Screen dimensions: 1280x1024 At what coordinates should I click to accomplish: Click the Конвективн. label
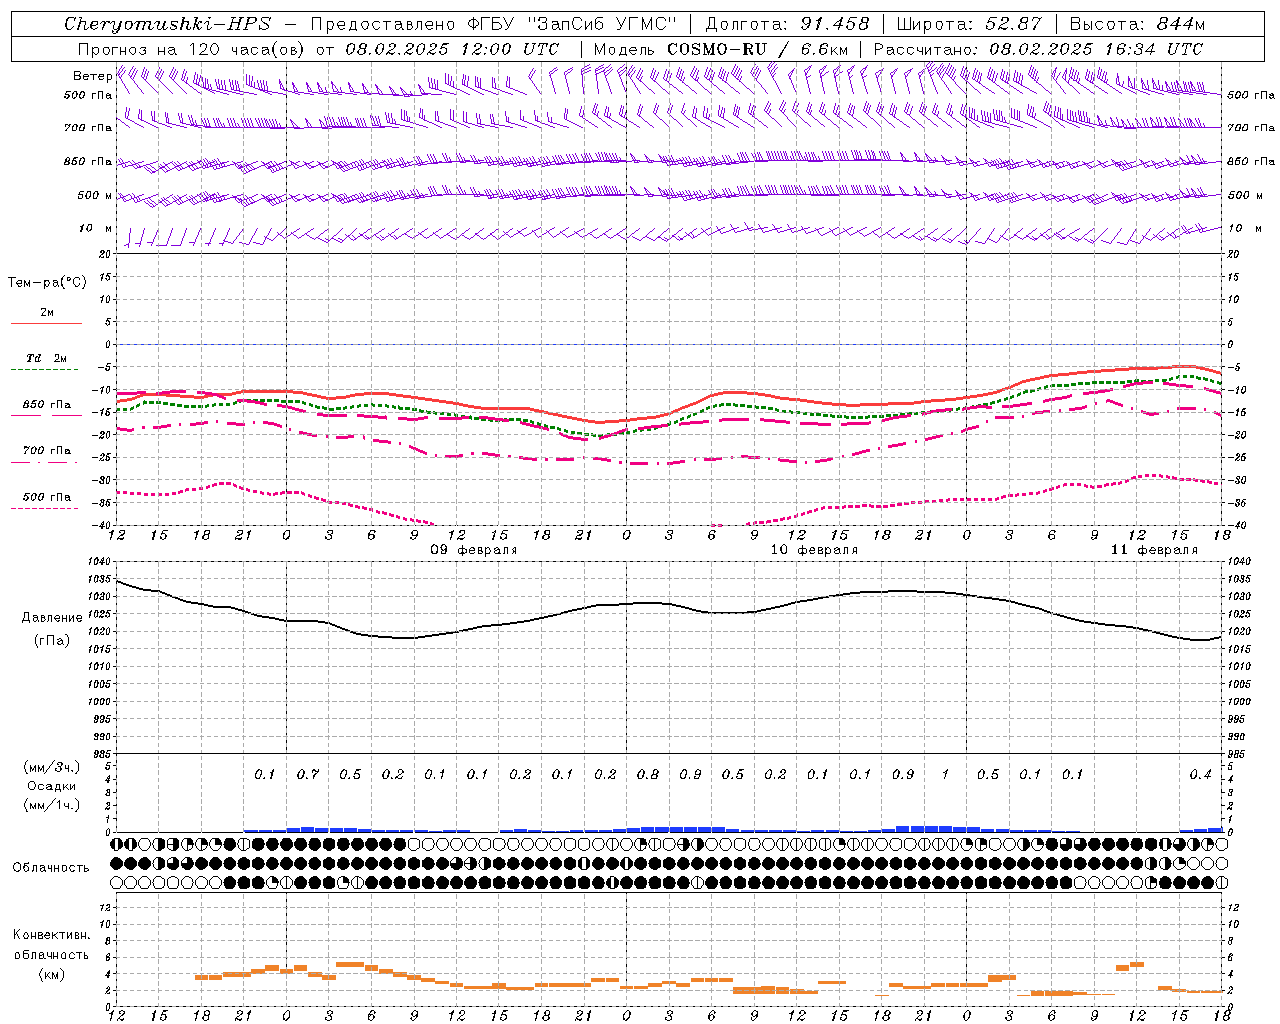tap(51, 935)
